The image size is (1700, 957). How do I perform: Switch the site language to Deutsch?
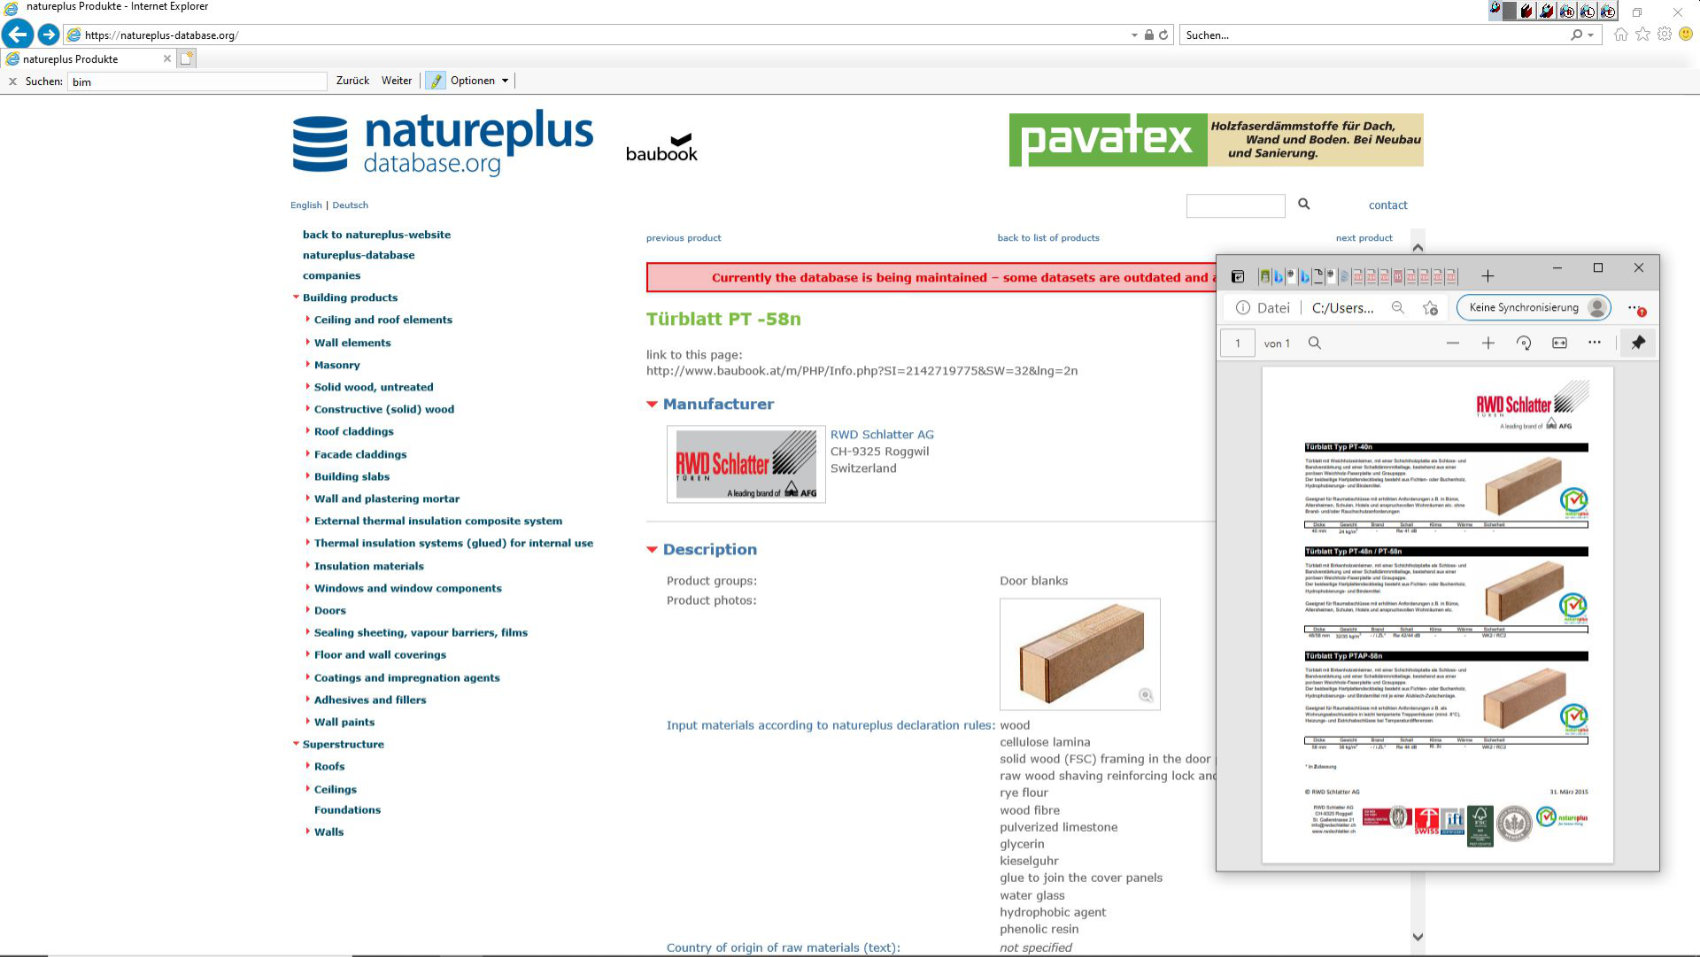coord(350,204)
